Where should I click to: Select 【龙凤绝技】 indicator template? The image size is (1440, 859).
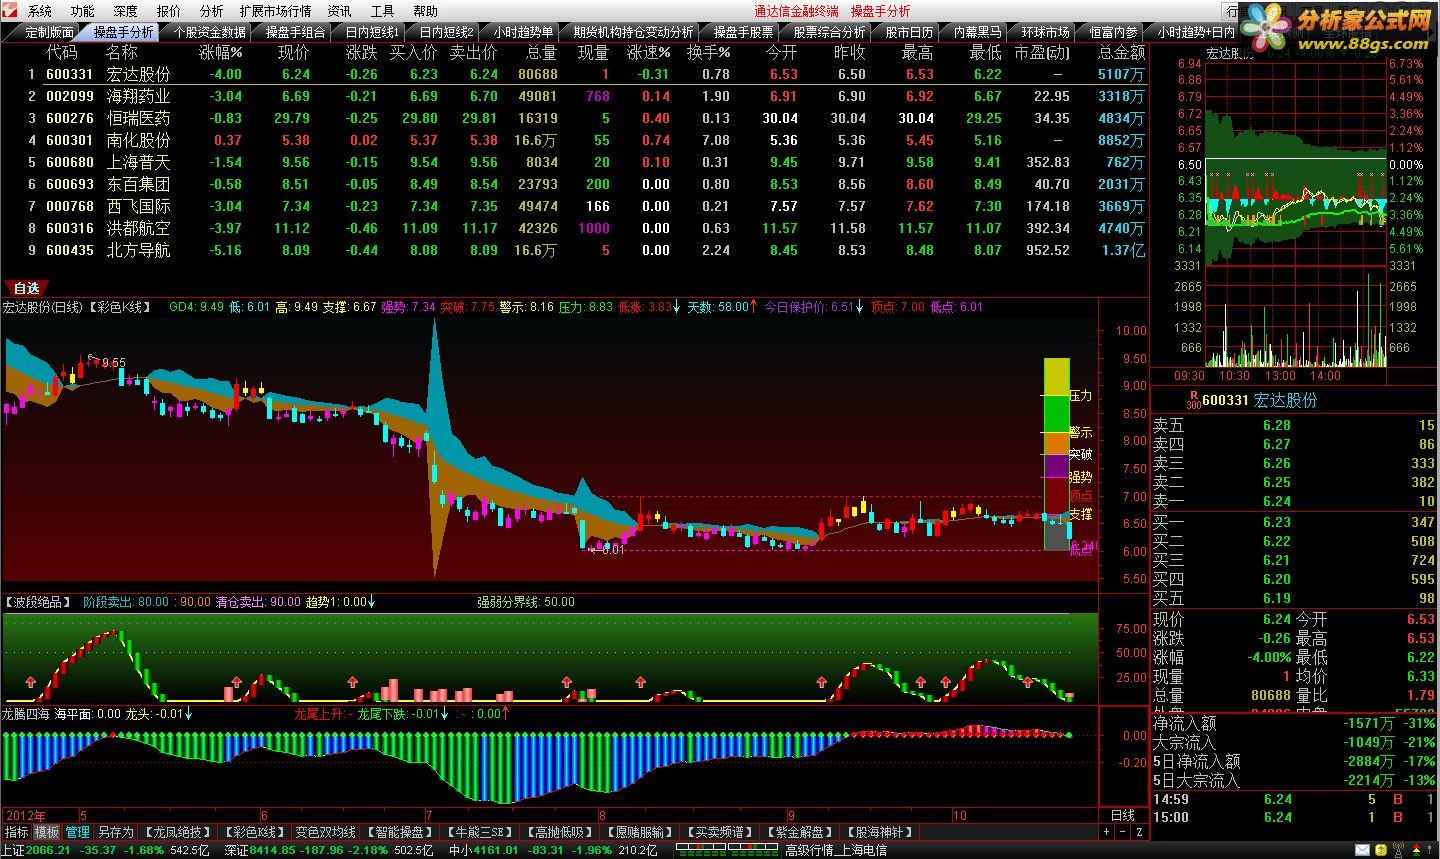178,832
